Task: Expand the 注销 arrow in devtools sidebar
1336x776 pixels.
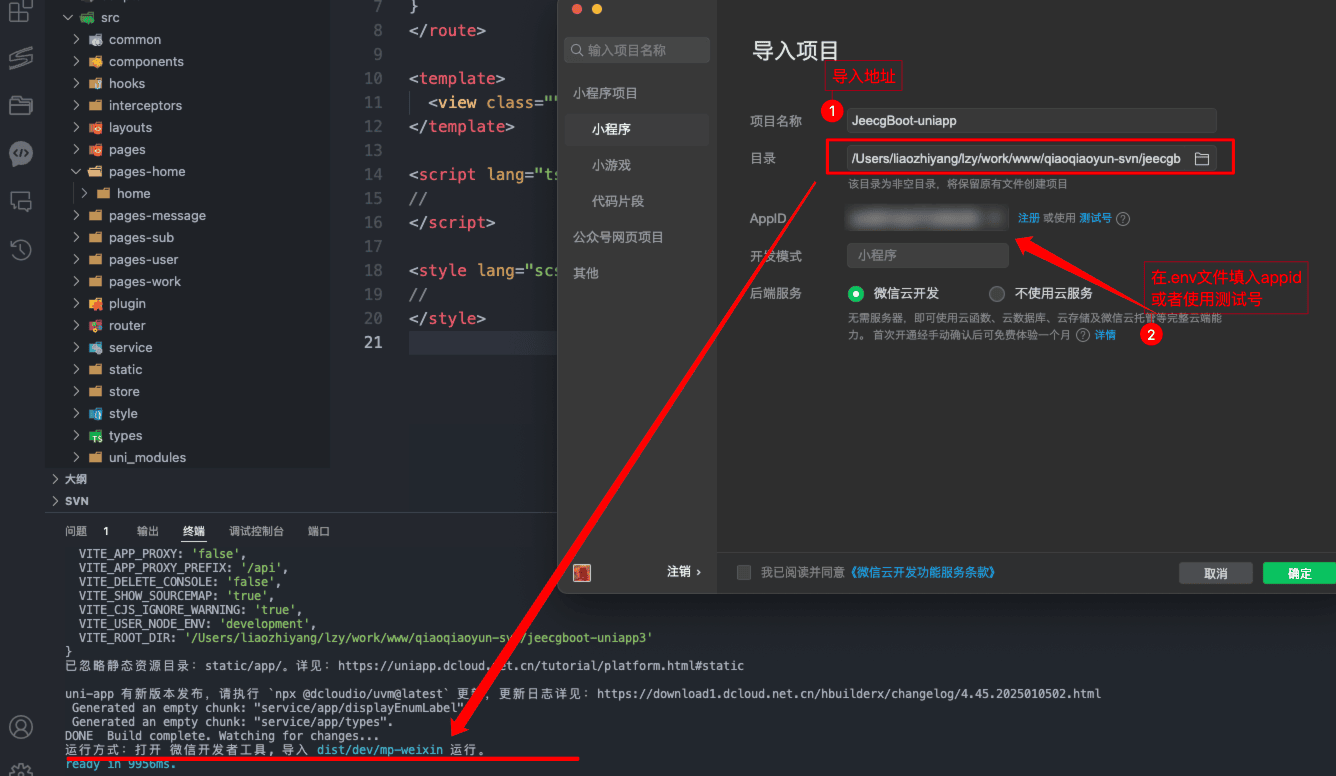Action: pos(698,572)
